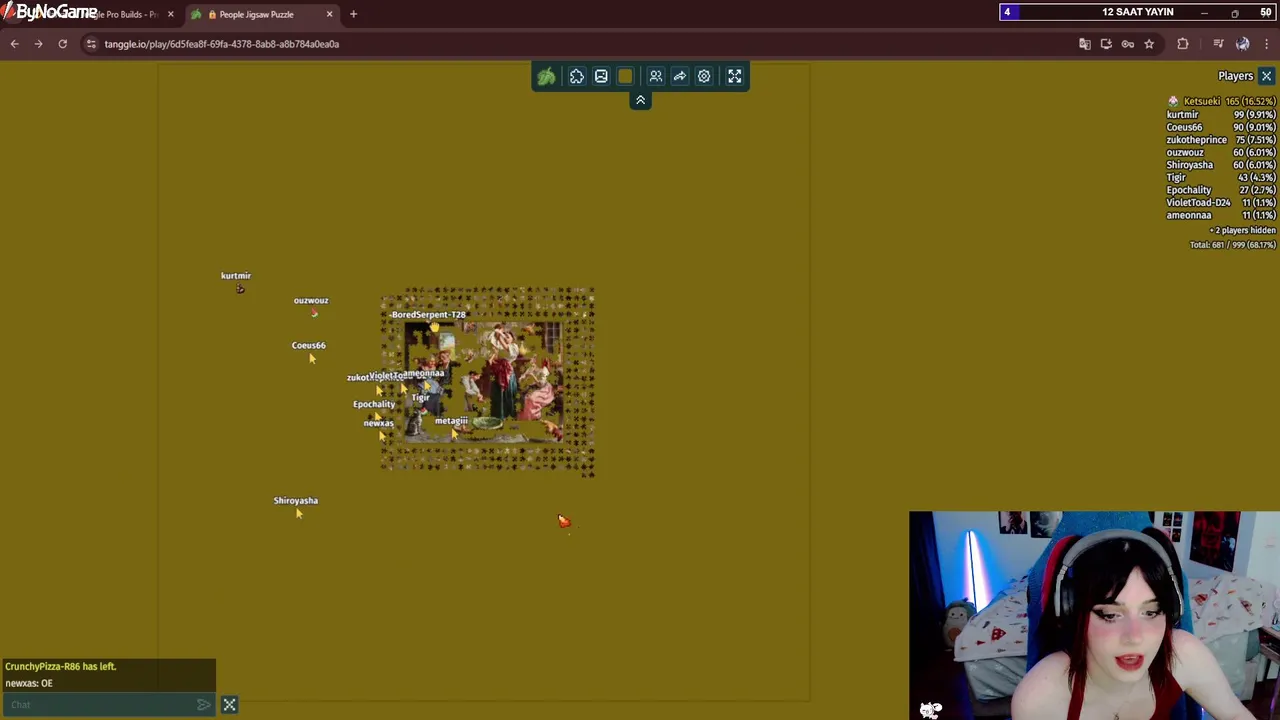Bookmark this tab with star
This screenshot has height=720, width=1280.
pos(1149,44)
